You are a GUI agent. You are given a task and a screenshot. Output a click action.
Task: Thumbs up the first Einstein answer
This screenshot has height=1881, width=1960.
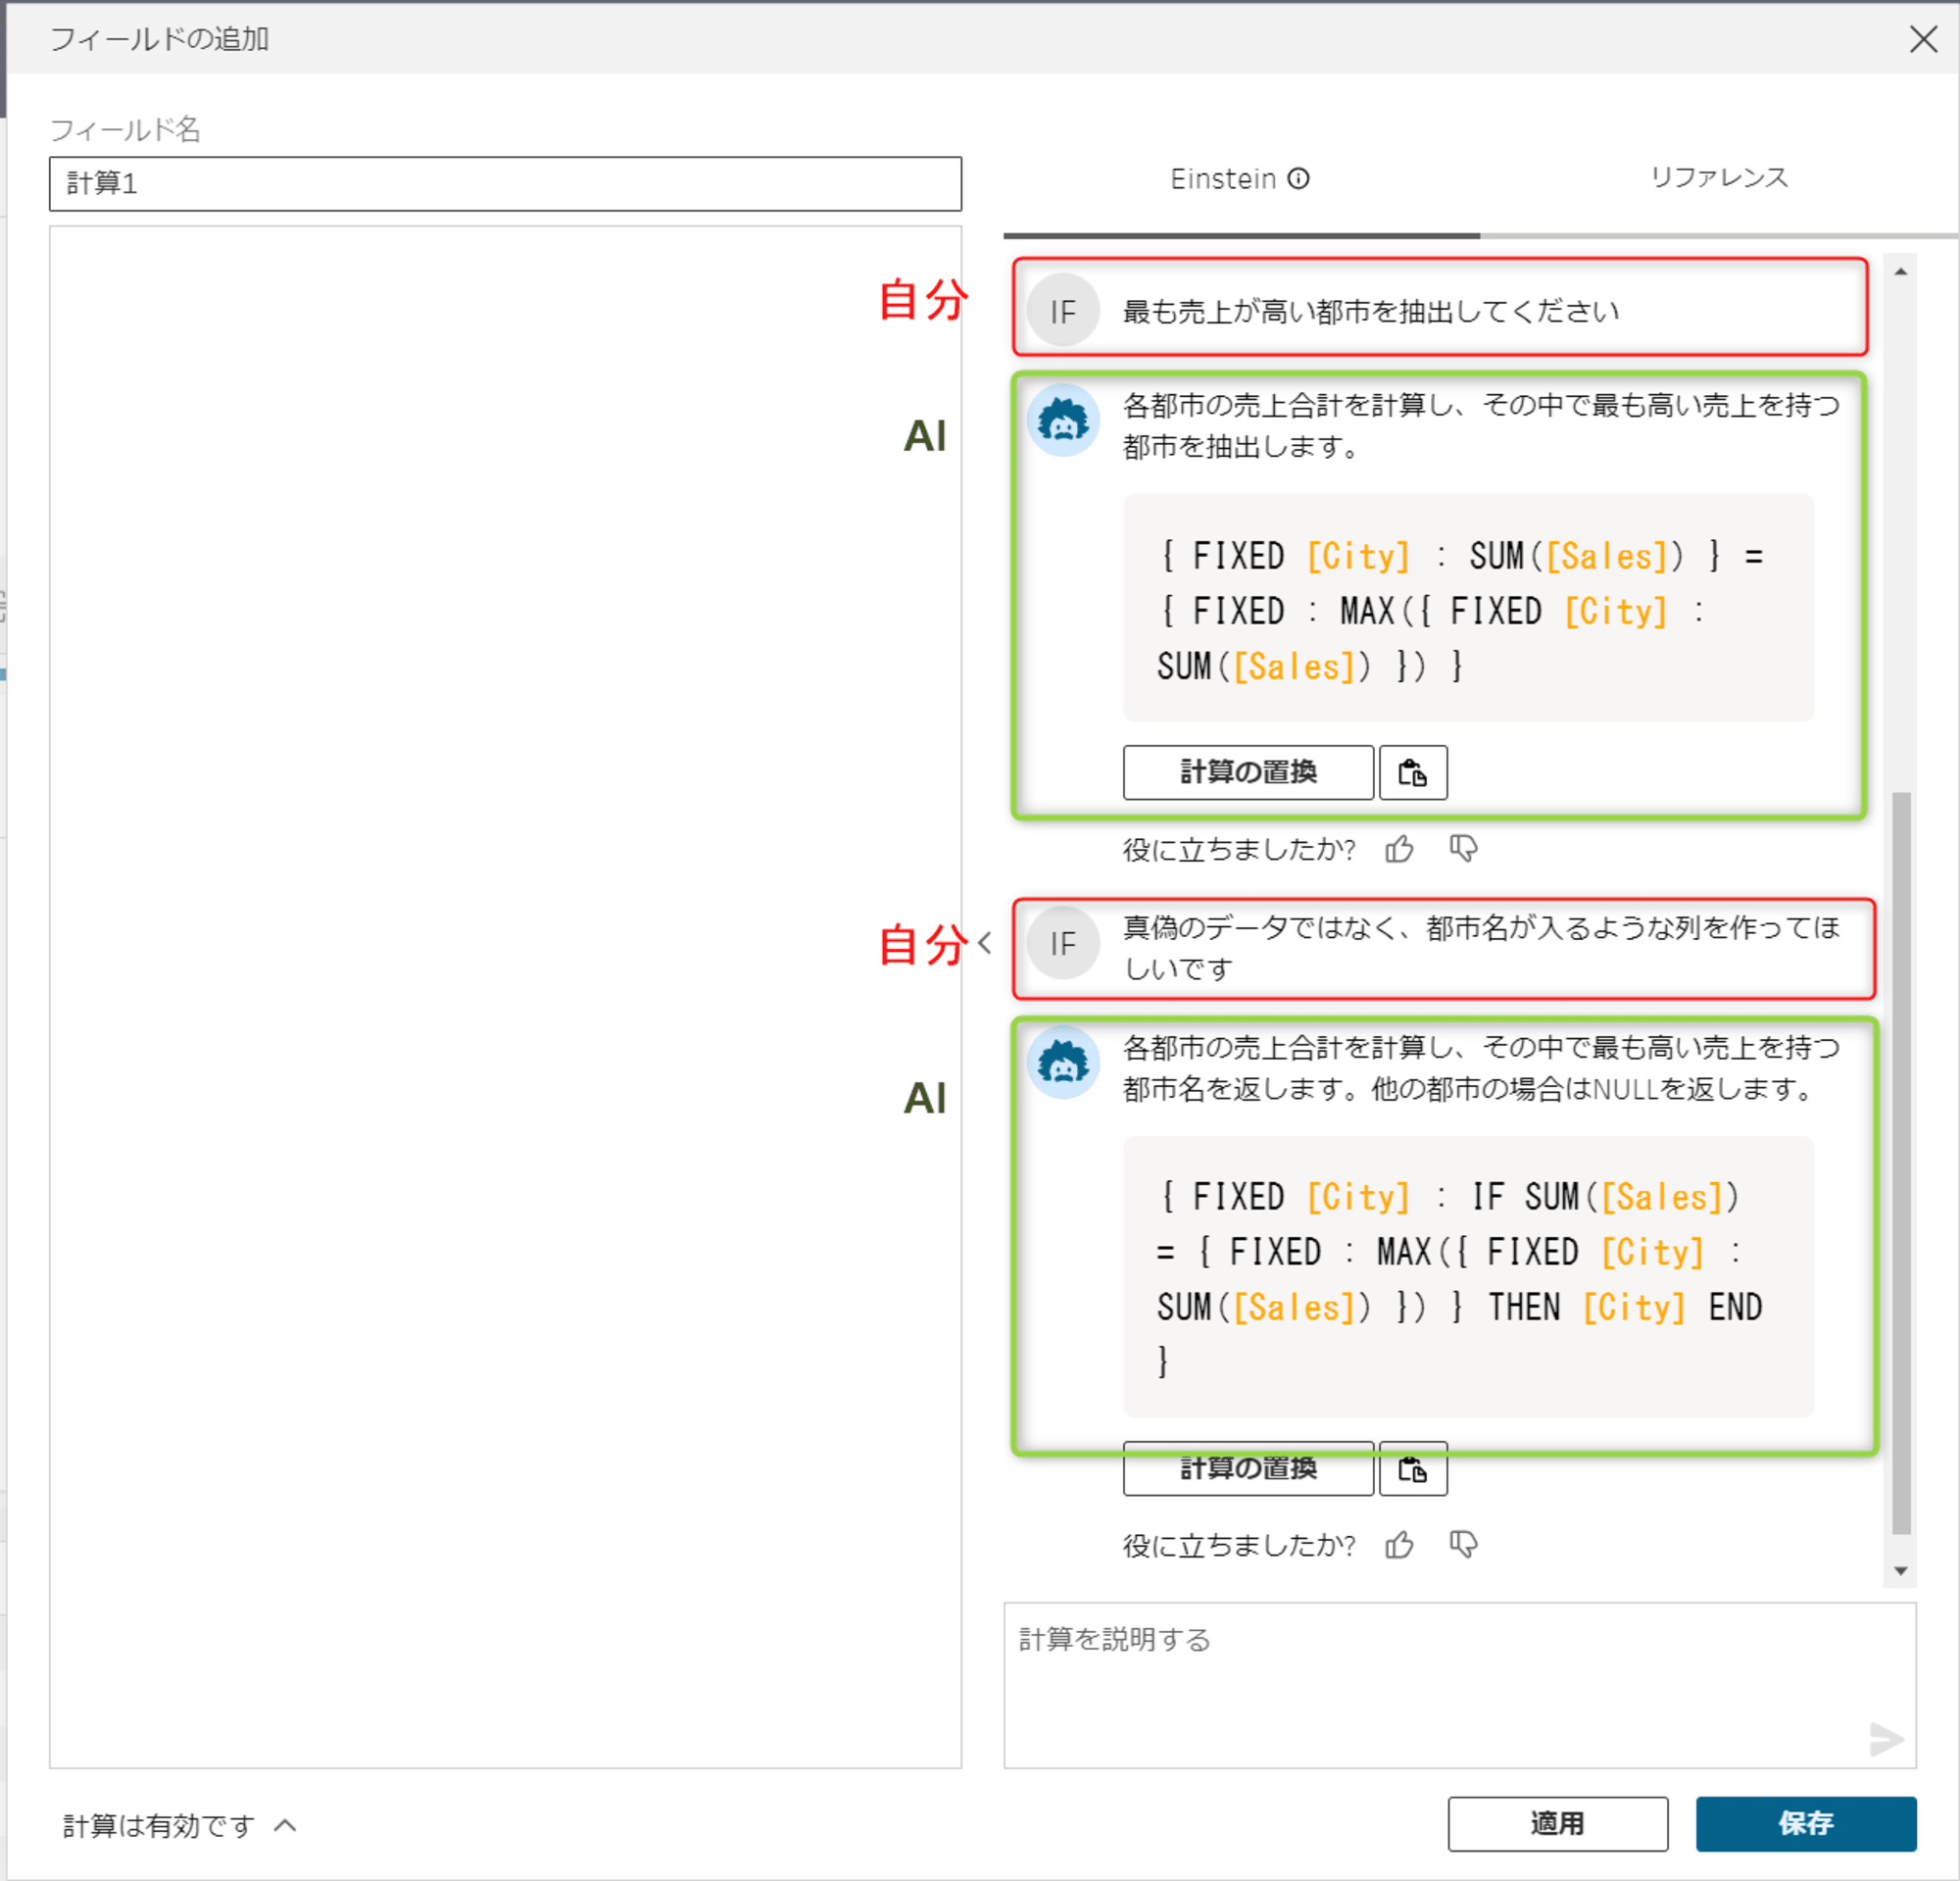pyautogui.click(x=1399, y=849)
